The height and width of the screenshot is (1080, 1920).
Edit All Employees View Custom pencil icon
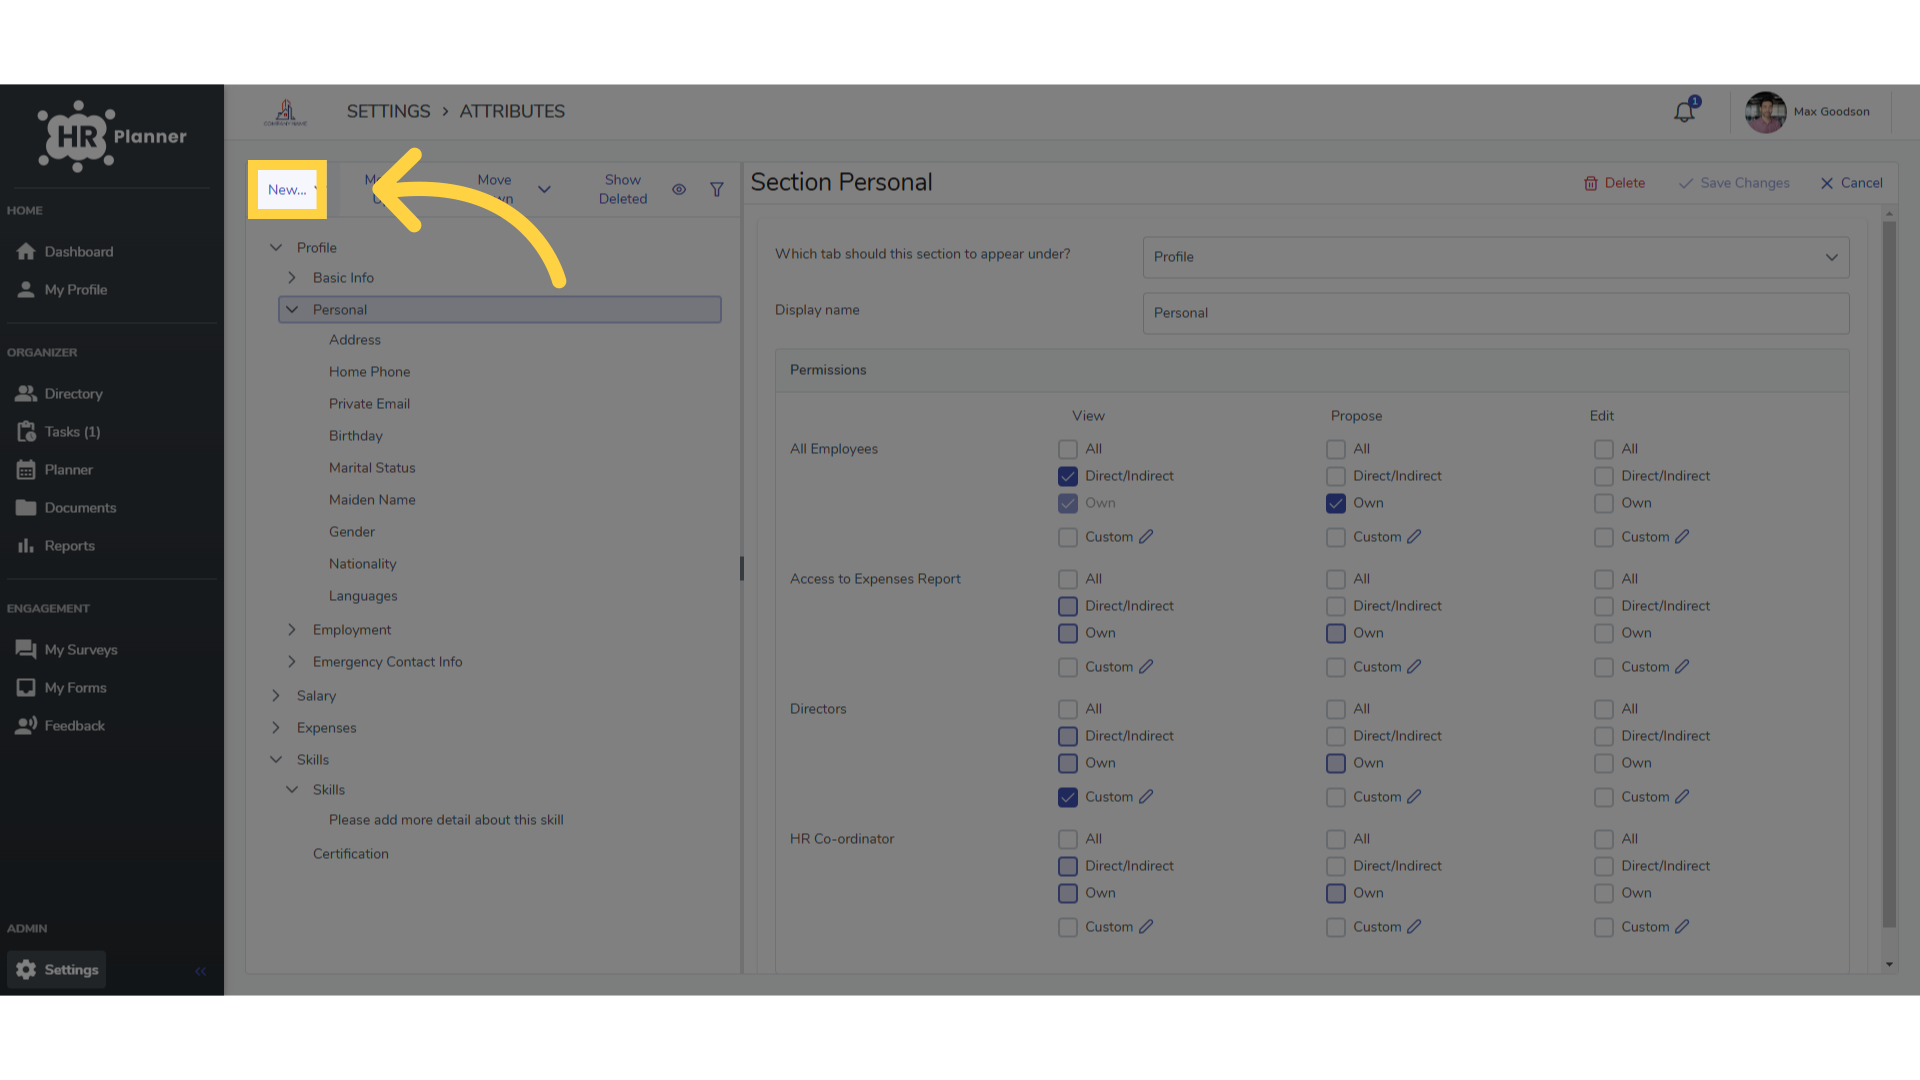click(x=1146, y=537)
